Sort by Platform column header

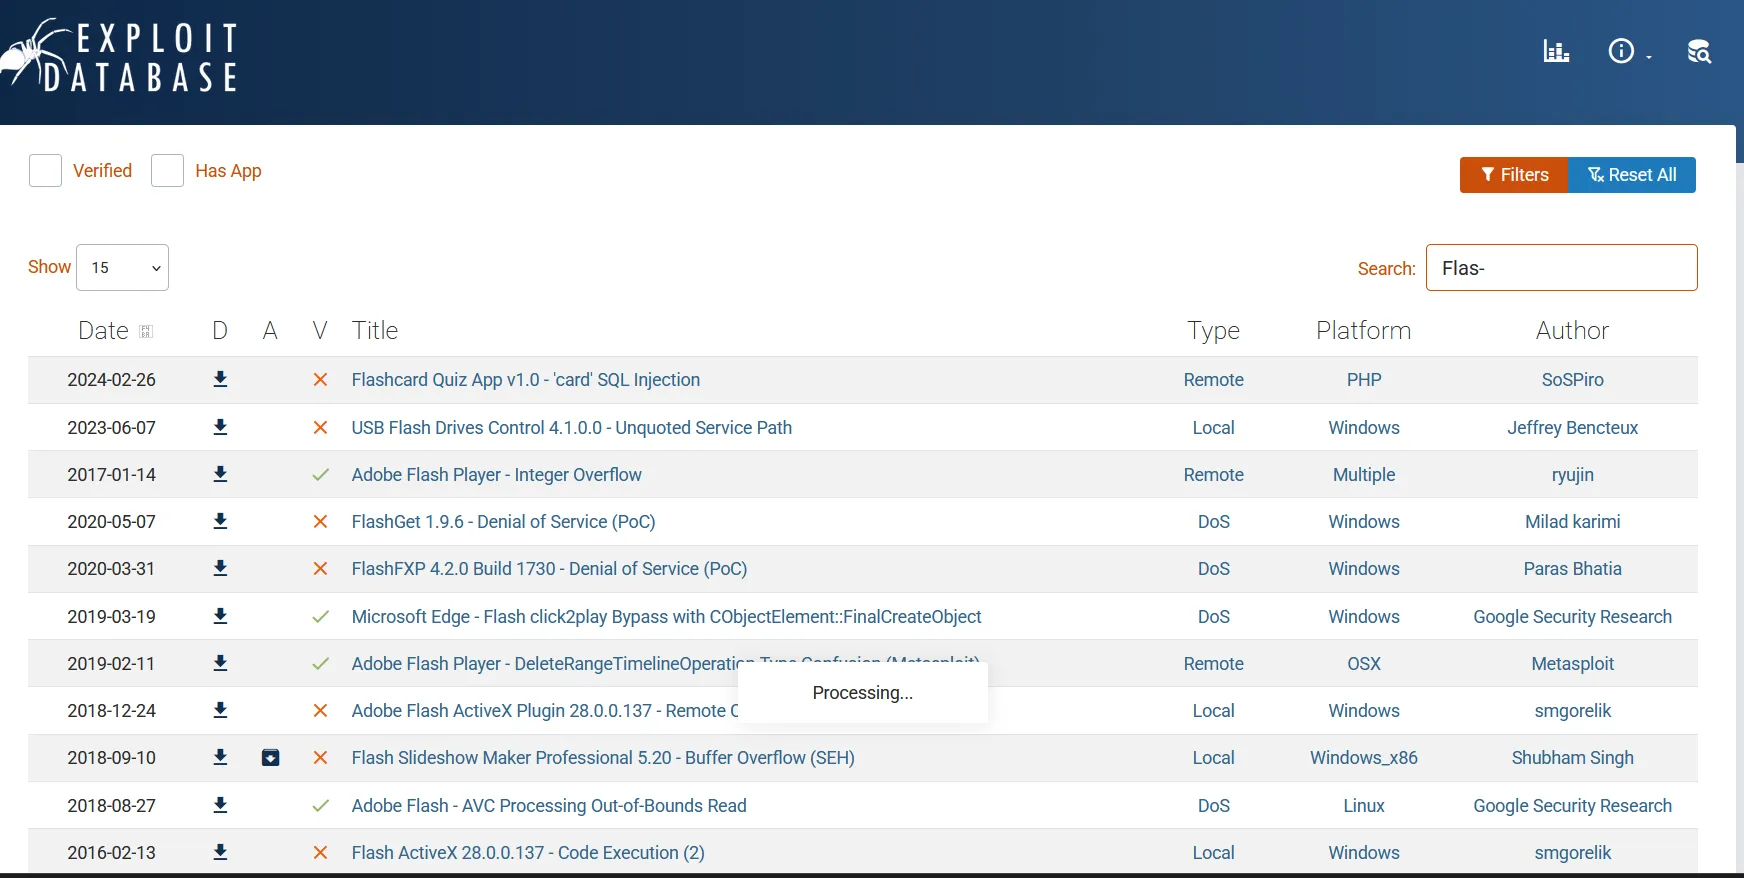point(1364,331)
